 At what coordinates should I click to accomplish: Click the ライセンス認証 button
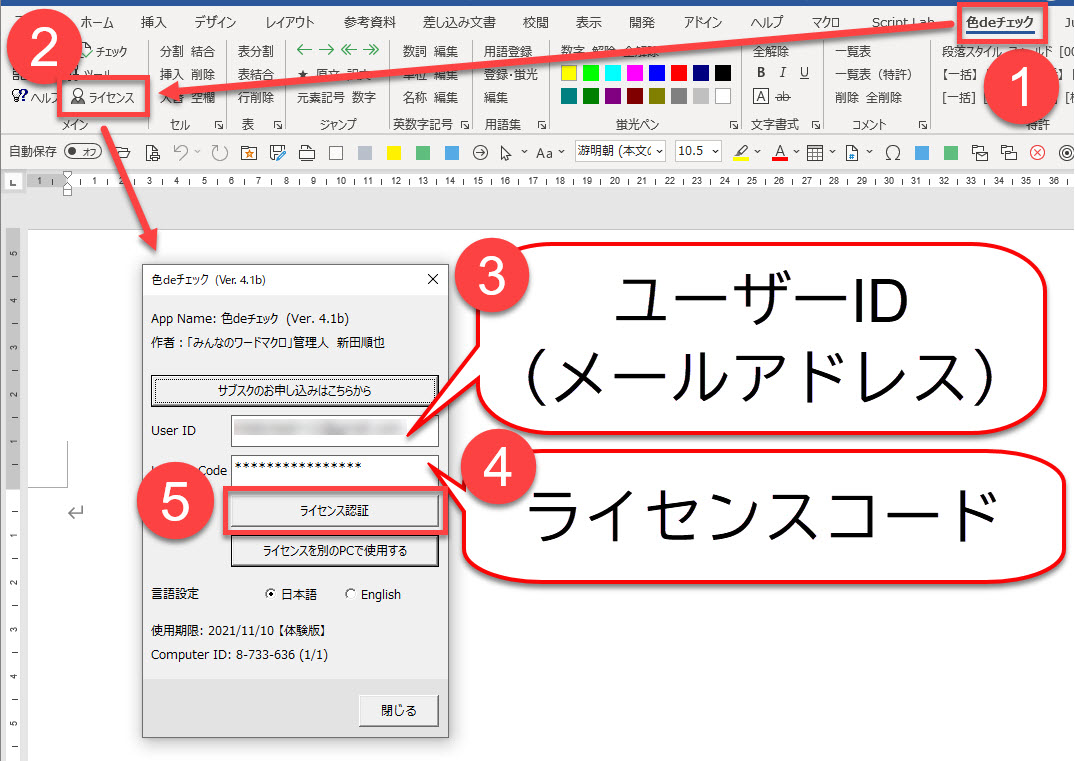(334, 510)
